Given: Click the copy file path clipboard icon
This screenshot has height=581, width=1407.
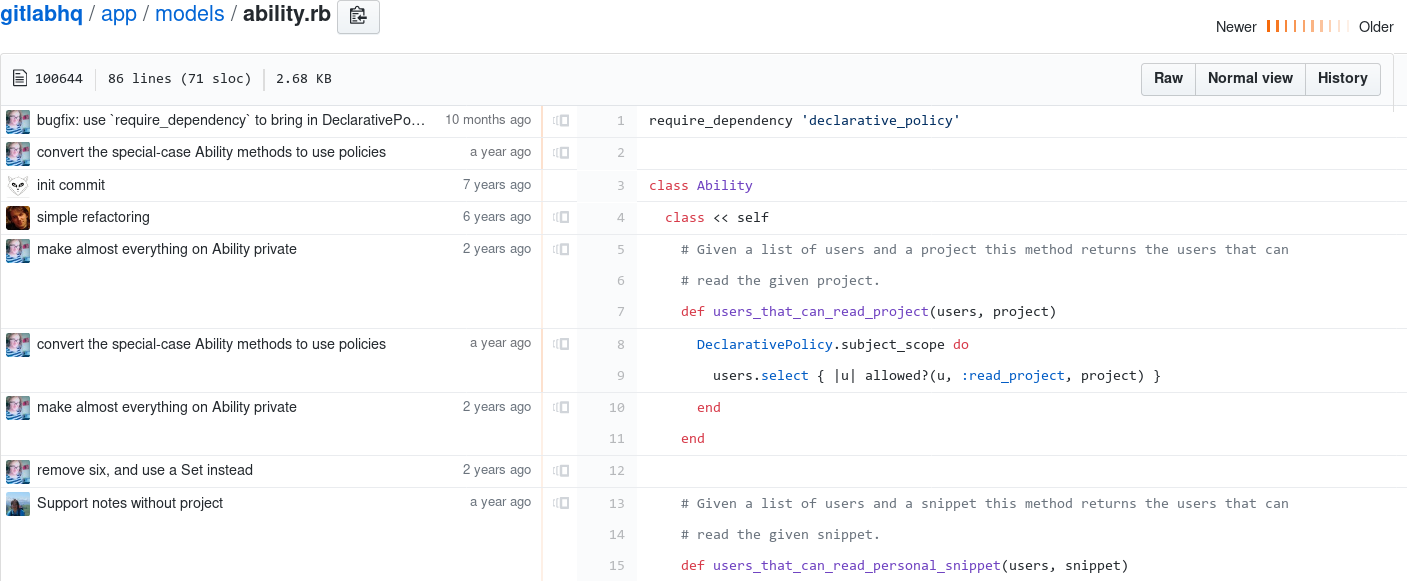Looking at the screenshot, I should point(358,17).
